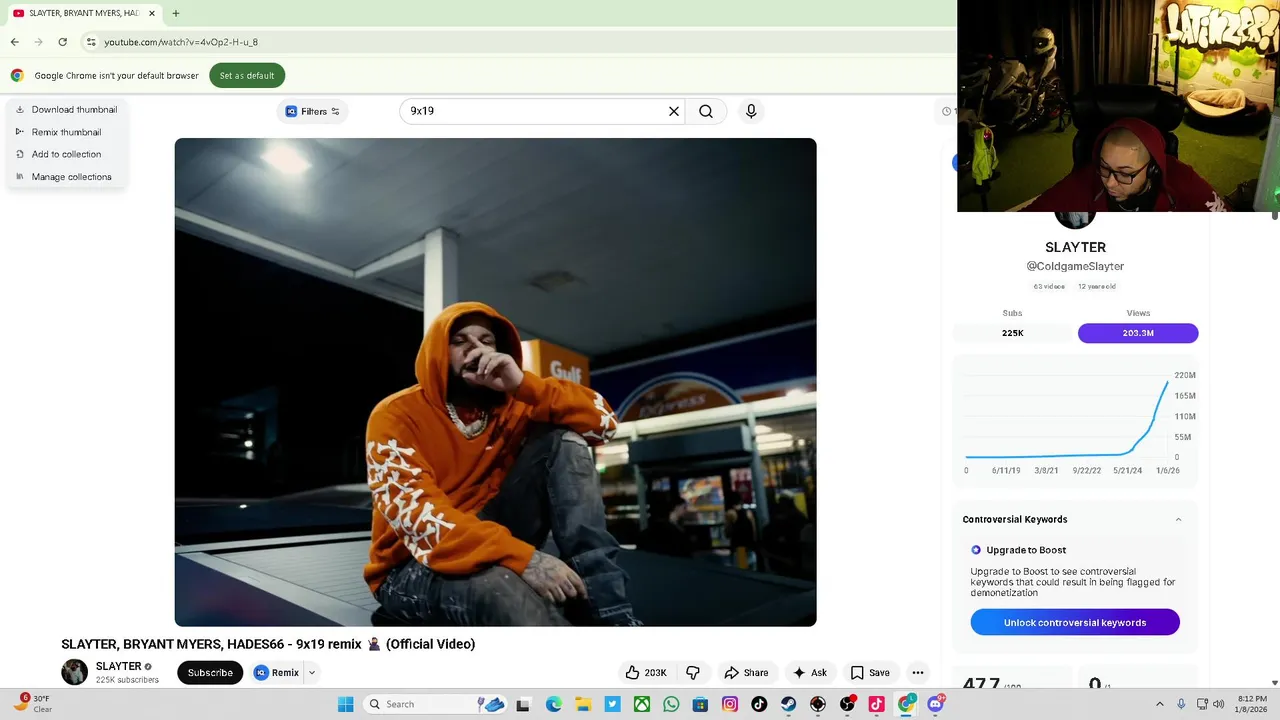Launch Microsoft Edge from taskbar
This screenshot has height=720, width=1280.
(x=553, y=704)
